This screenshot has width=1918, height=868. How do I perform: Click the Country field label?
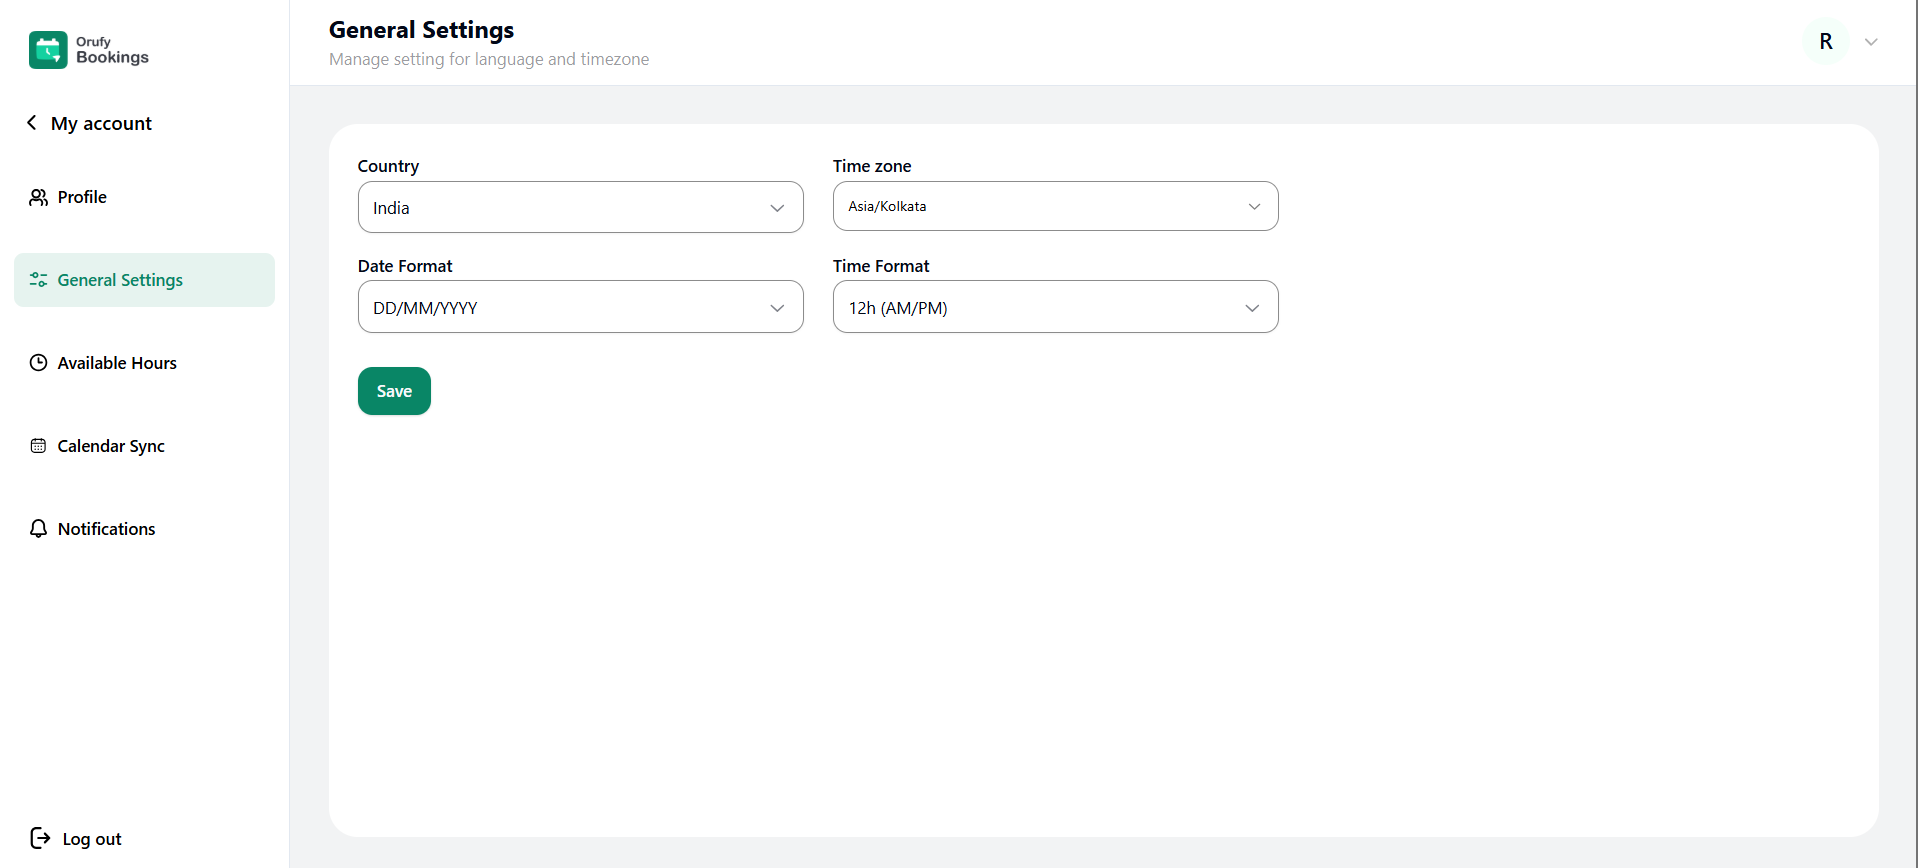(x=388, y=166)
